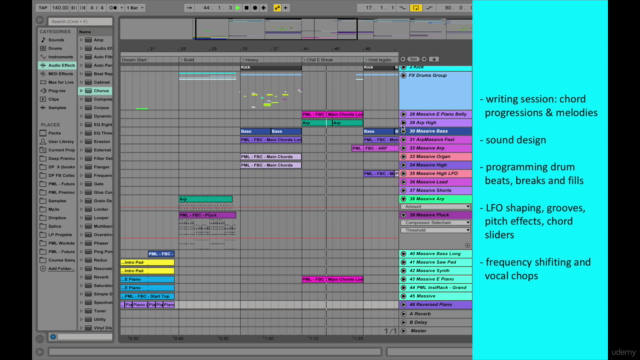
Task: Toggle Punch-In switch left of Loop
Action: coord(403,8)
